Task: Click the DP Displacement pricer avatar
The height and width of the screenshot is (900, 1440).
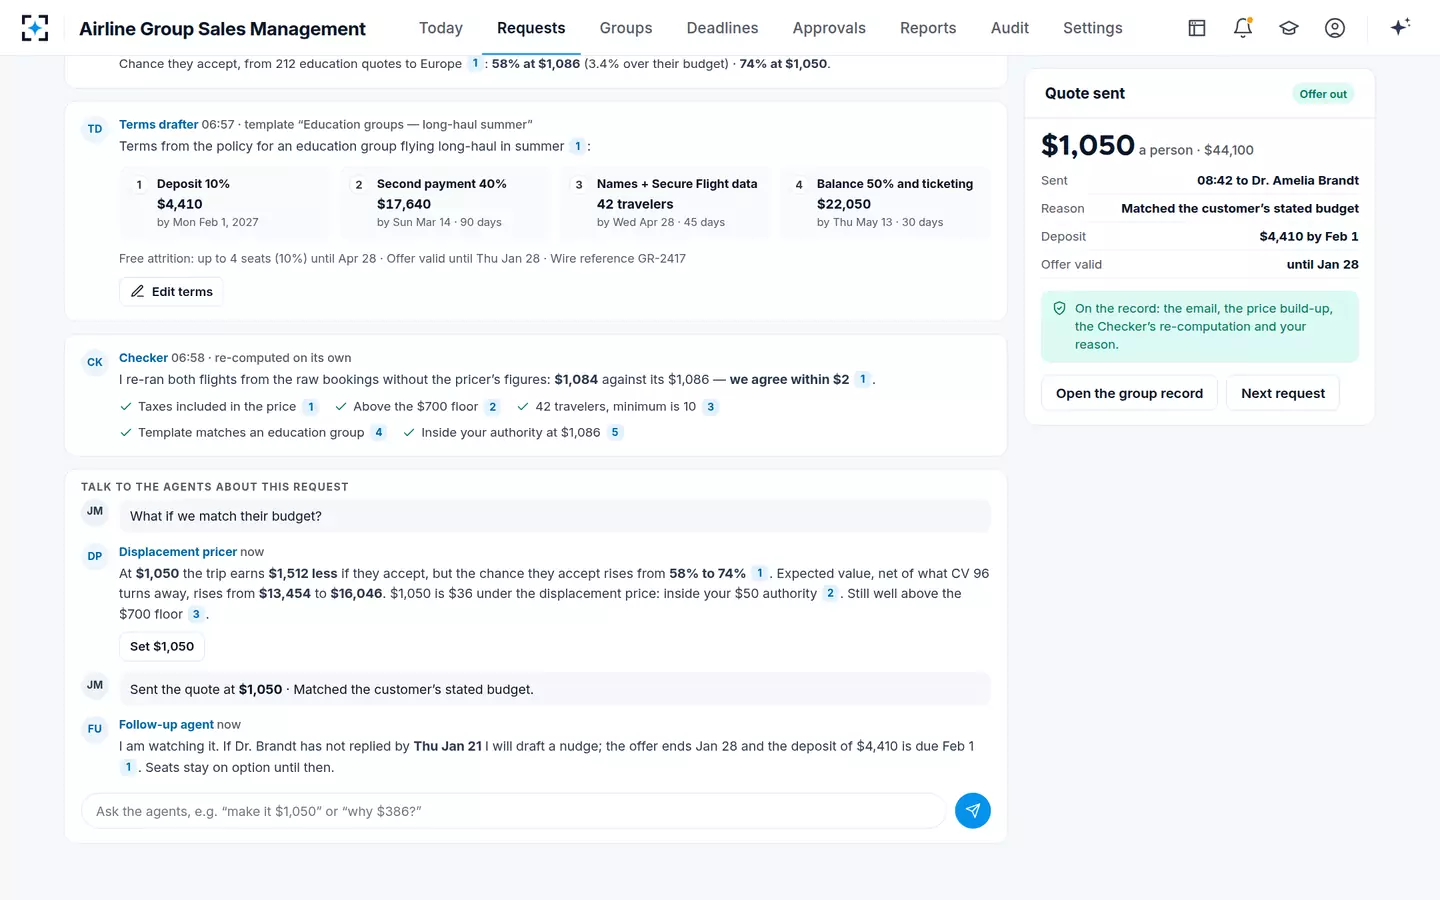Action: point(95,556)
